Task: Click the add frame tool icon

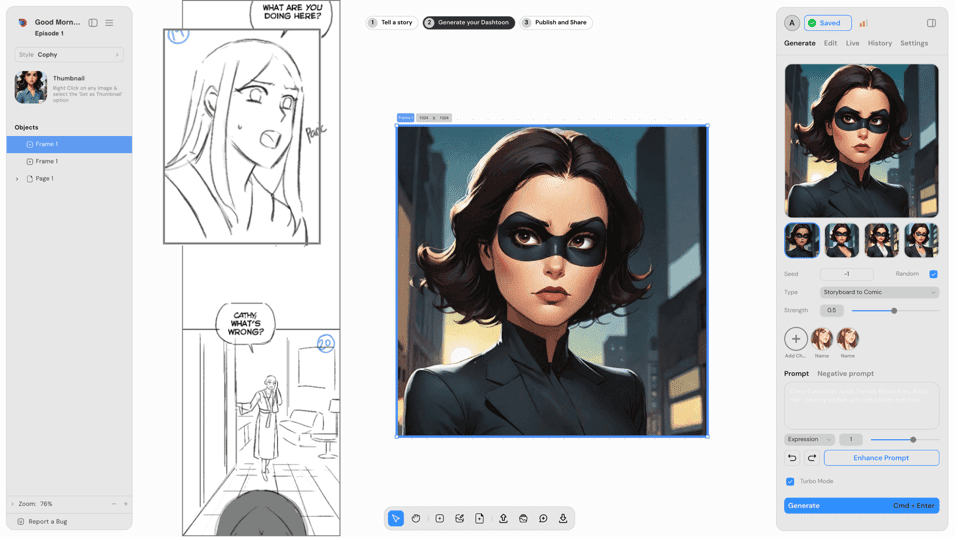Action: point(439,518)
